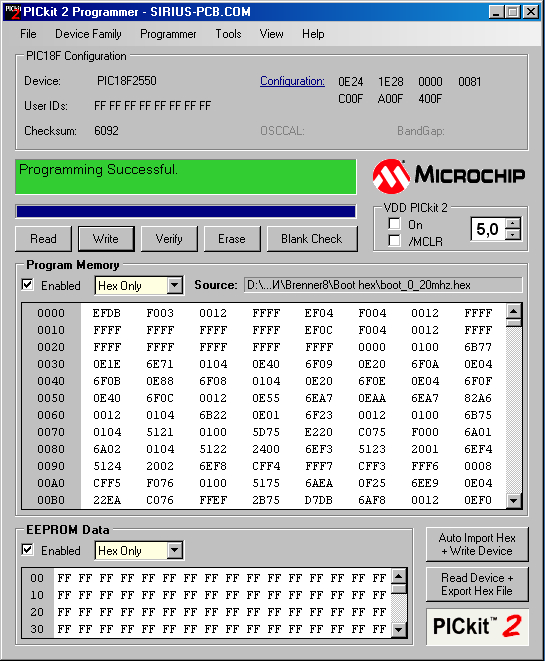Viewport: 545px width, 661px height.
Task: Open the Device Family menu
Action: (88, 34)
